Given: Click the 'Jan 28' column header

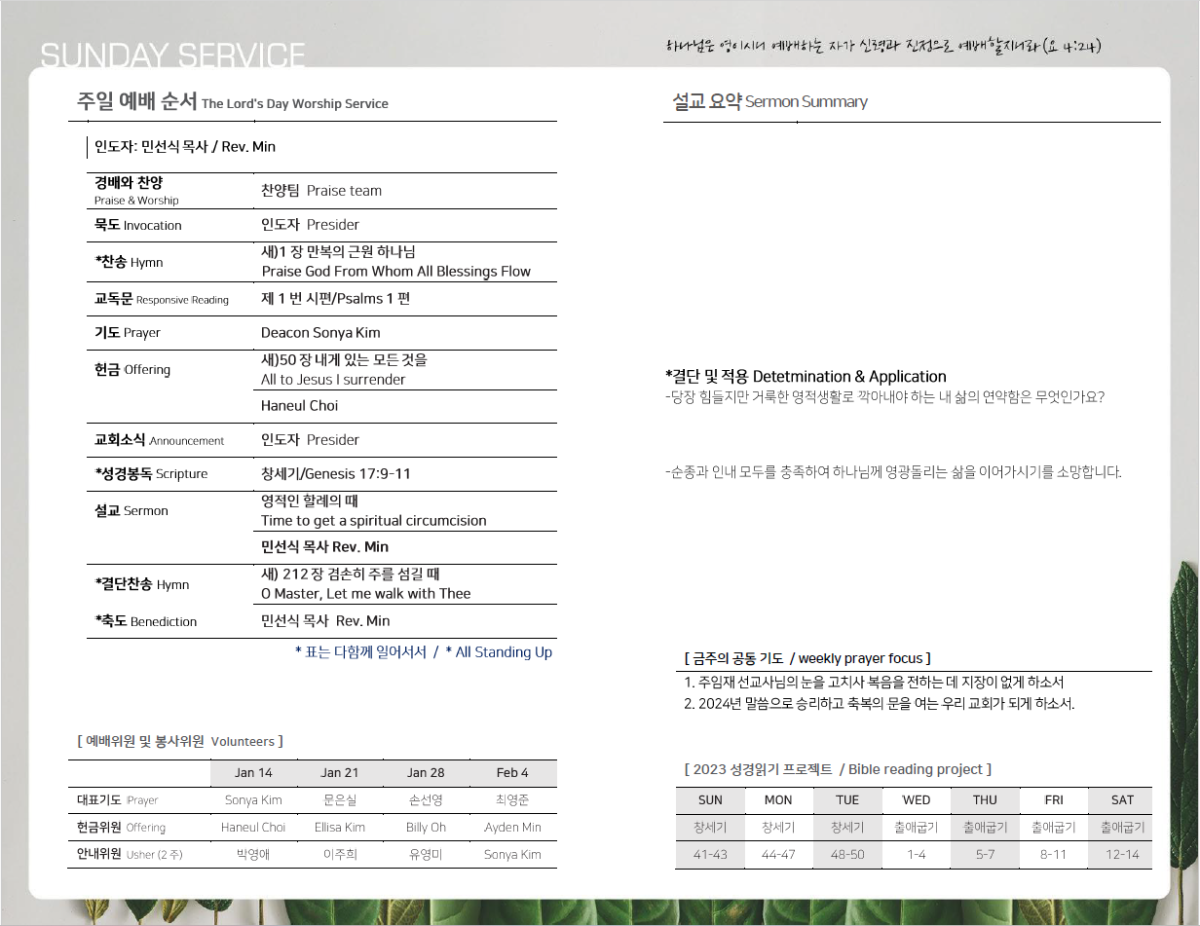Looking at the screenshot, I should click(426, 772).
